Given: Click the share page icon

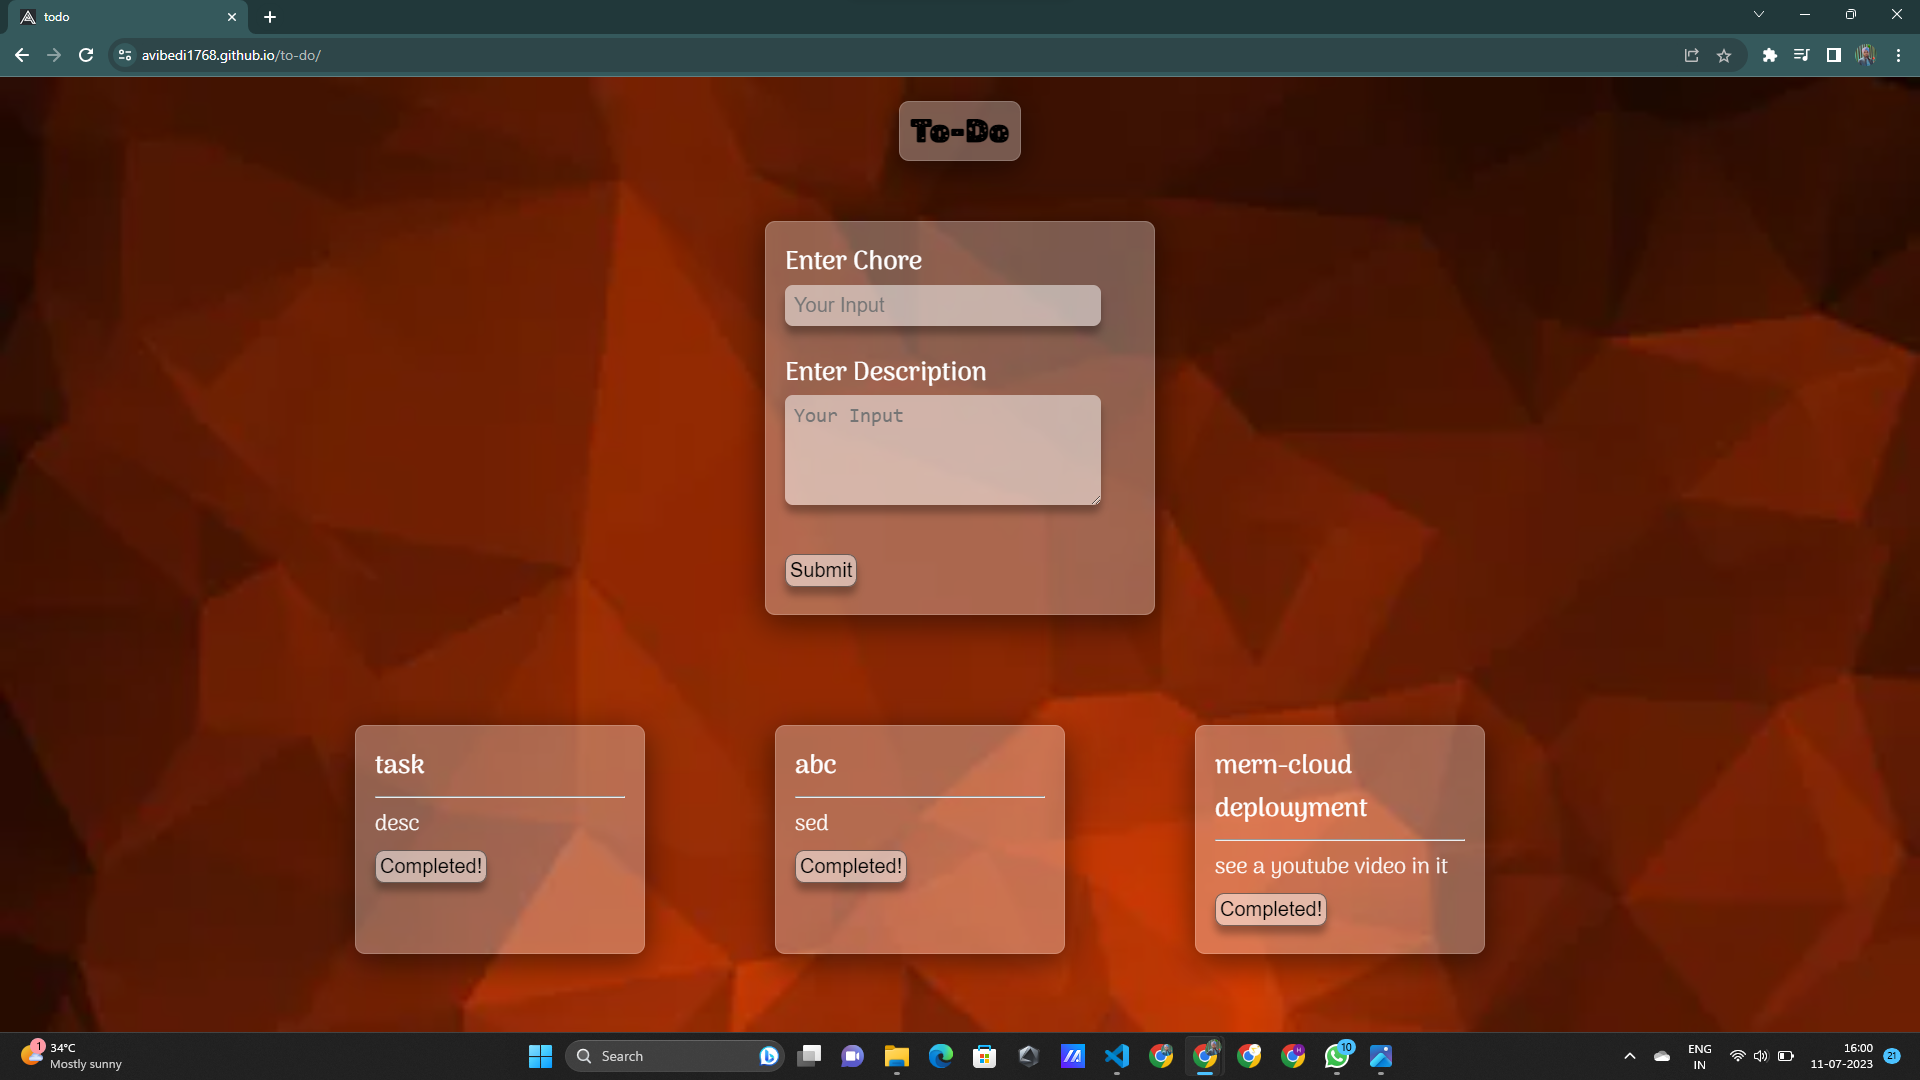Looking at the screenshot, I should [x=1692, y=56].
